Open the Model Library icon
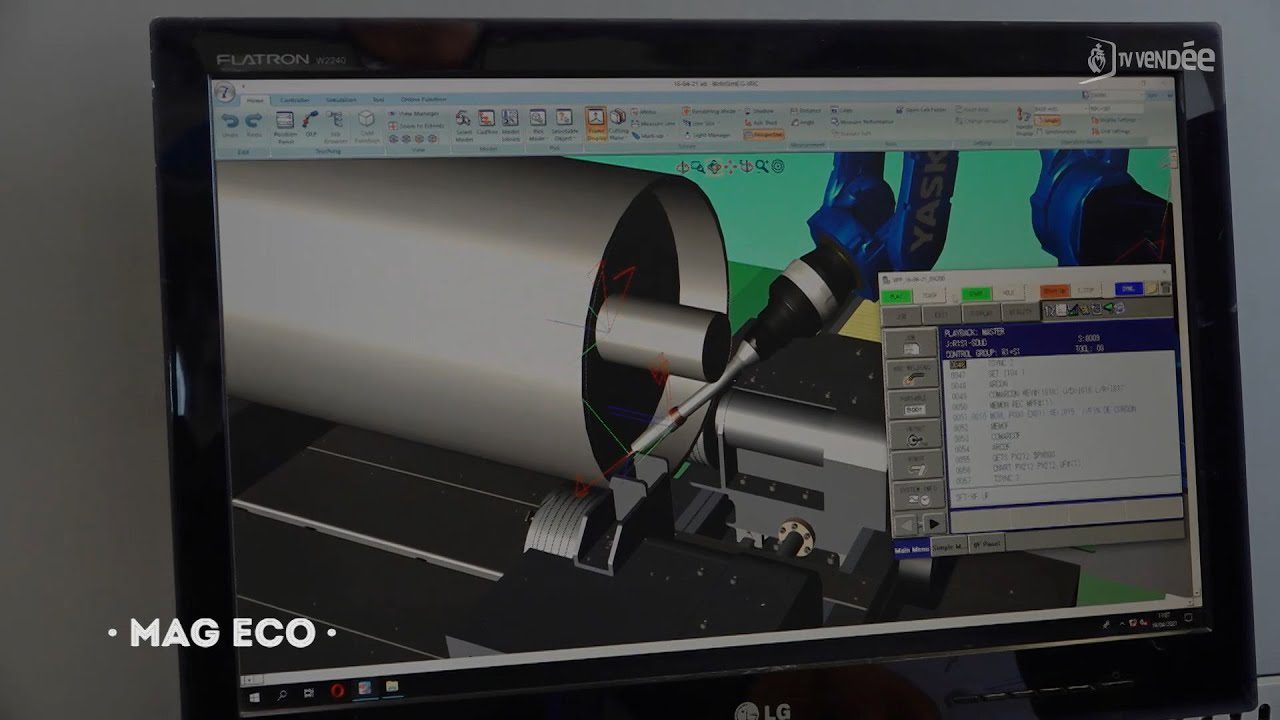The height and width of the screenshot is (720, 1280). point(511,120)
